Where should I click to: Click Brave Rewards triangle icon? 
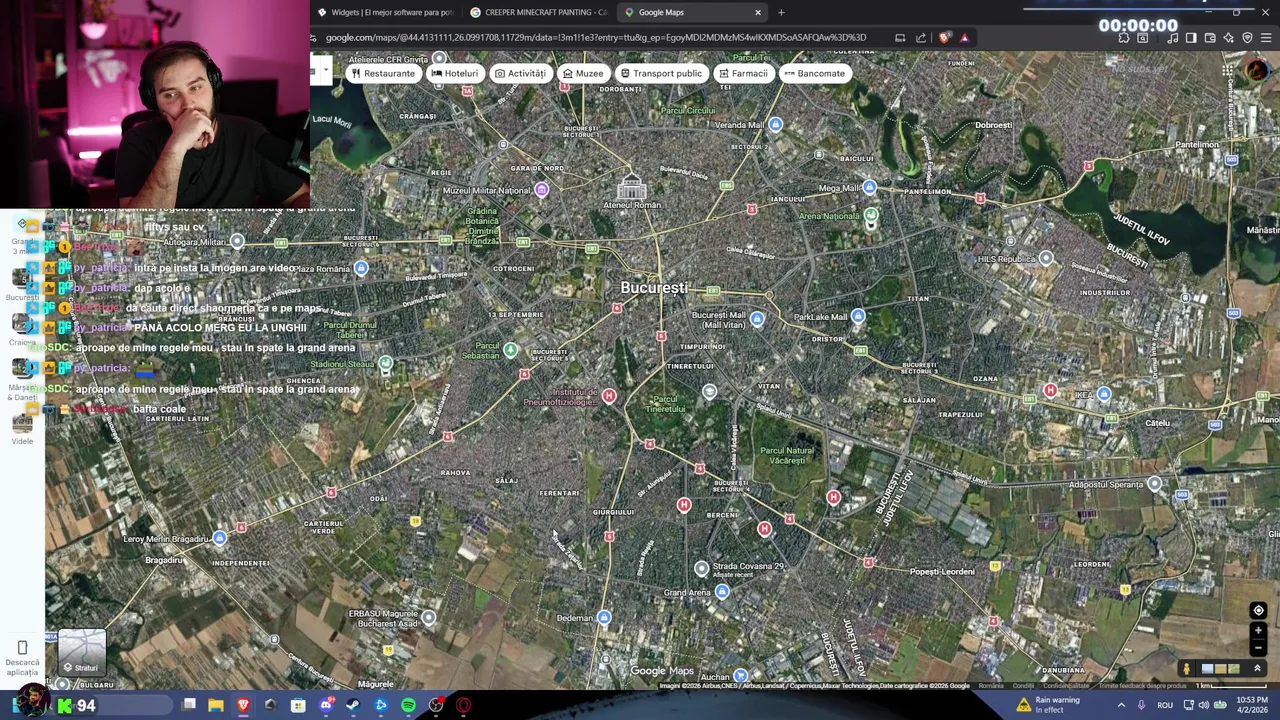click(964, 38)
